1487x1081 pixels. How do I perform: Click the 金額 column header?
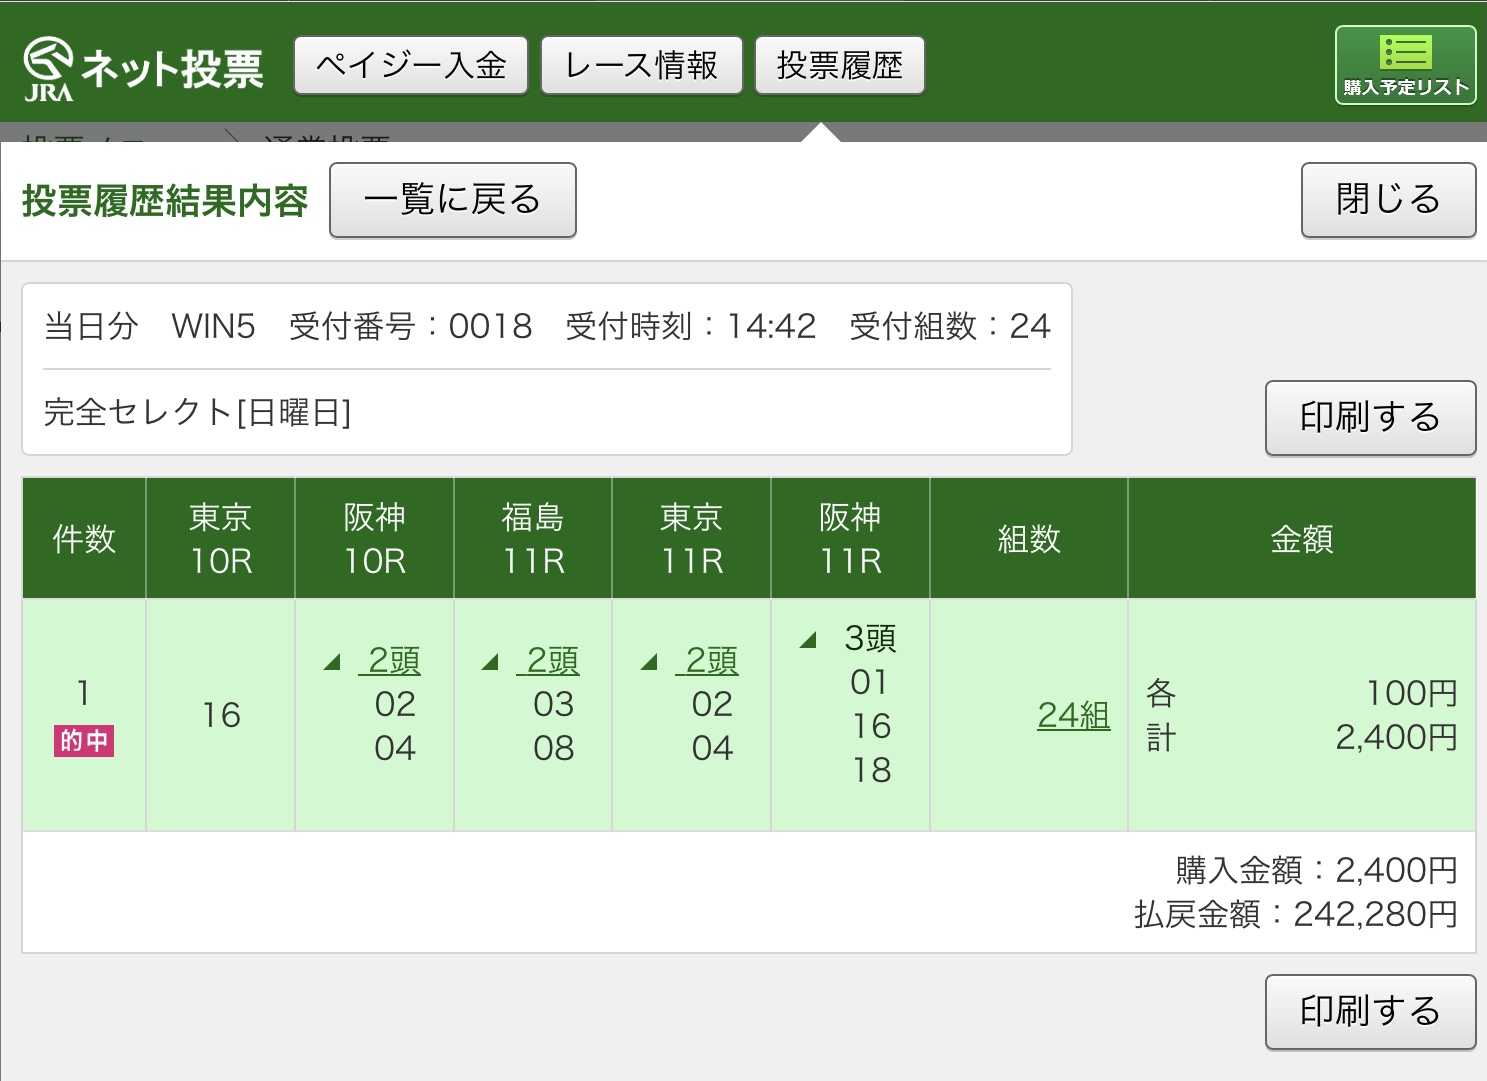(1301, 539)
